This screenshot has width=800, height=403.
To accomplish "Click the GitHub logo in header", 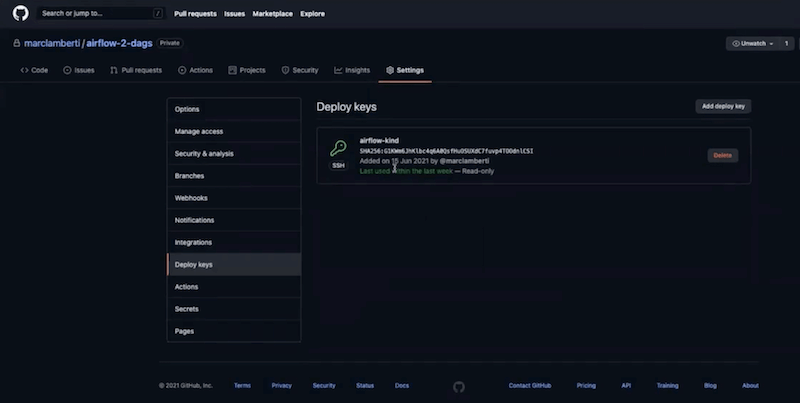I will (21, 14).
